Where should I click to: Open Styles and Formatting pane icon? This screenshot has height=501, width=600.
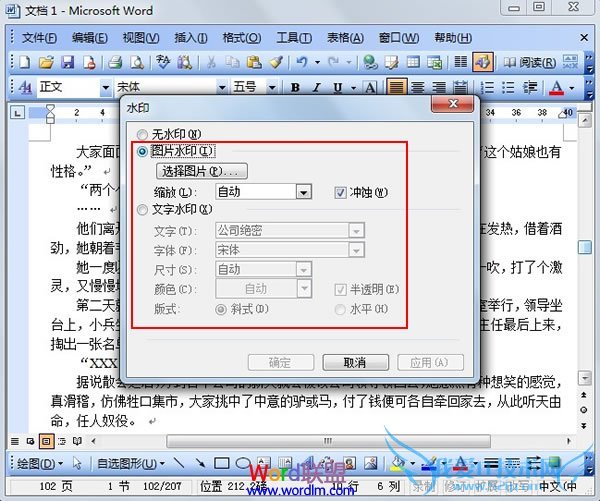tap(25, 88)
